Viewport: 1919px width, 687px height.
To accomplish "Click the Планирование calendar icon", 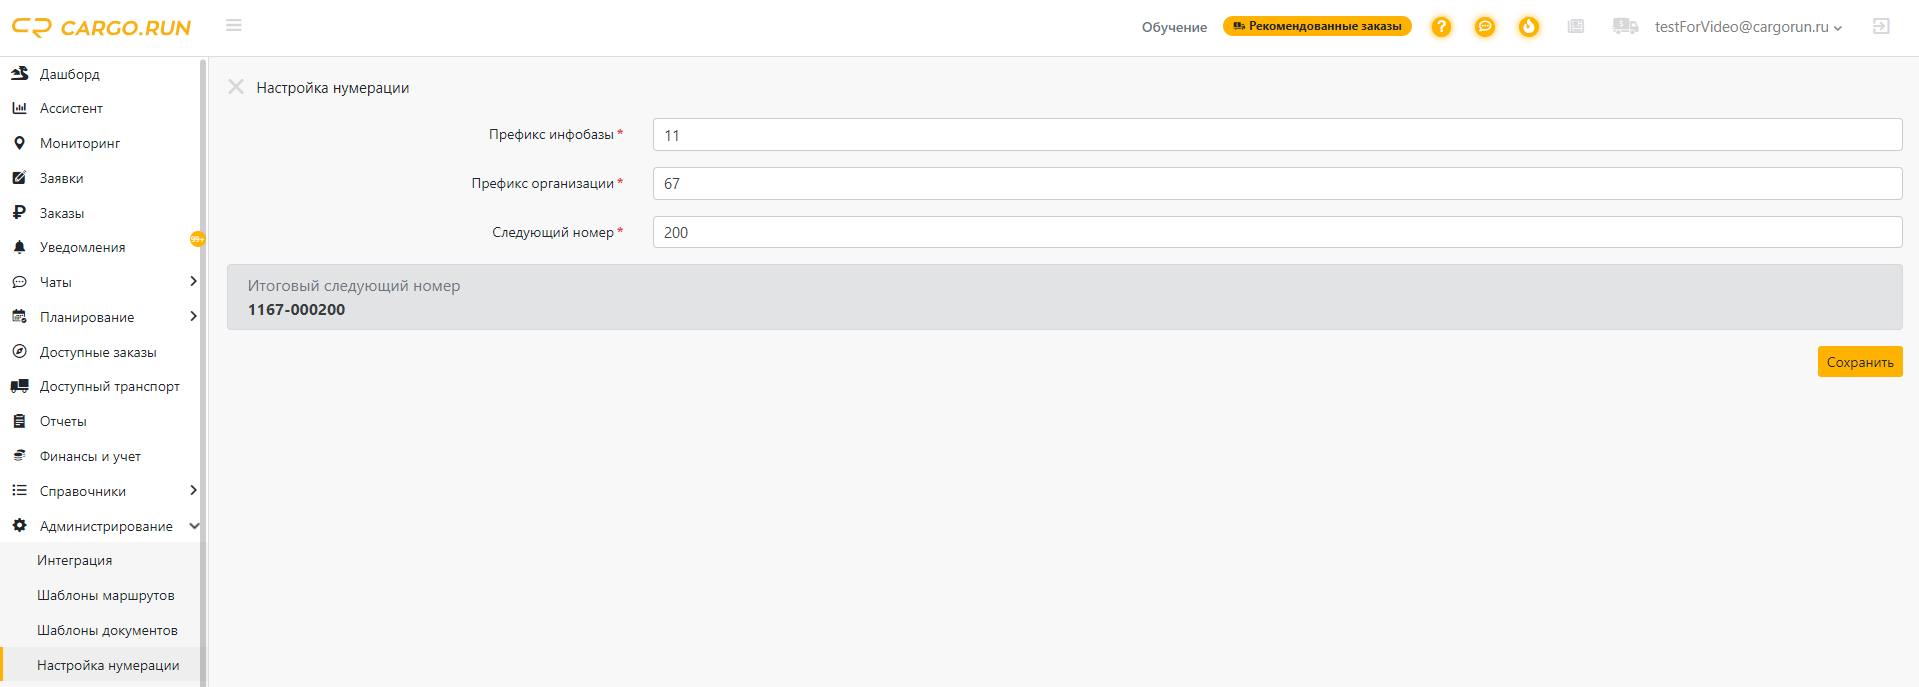I will pyautogui.click(x=19, y=316).
